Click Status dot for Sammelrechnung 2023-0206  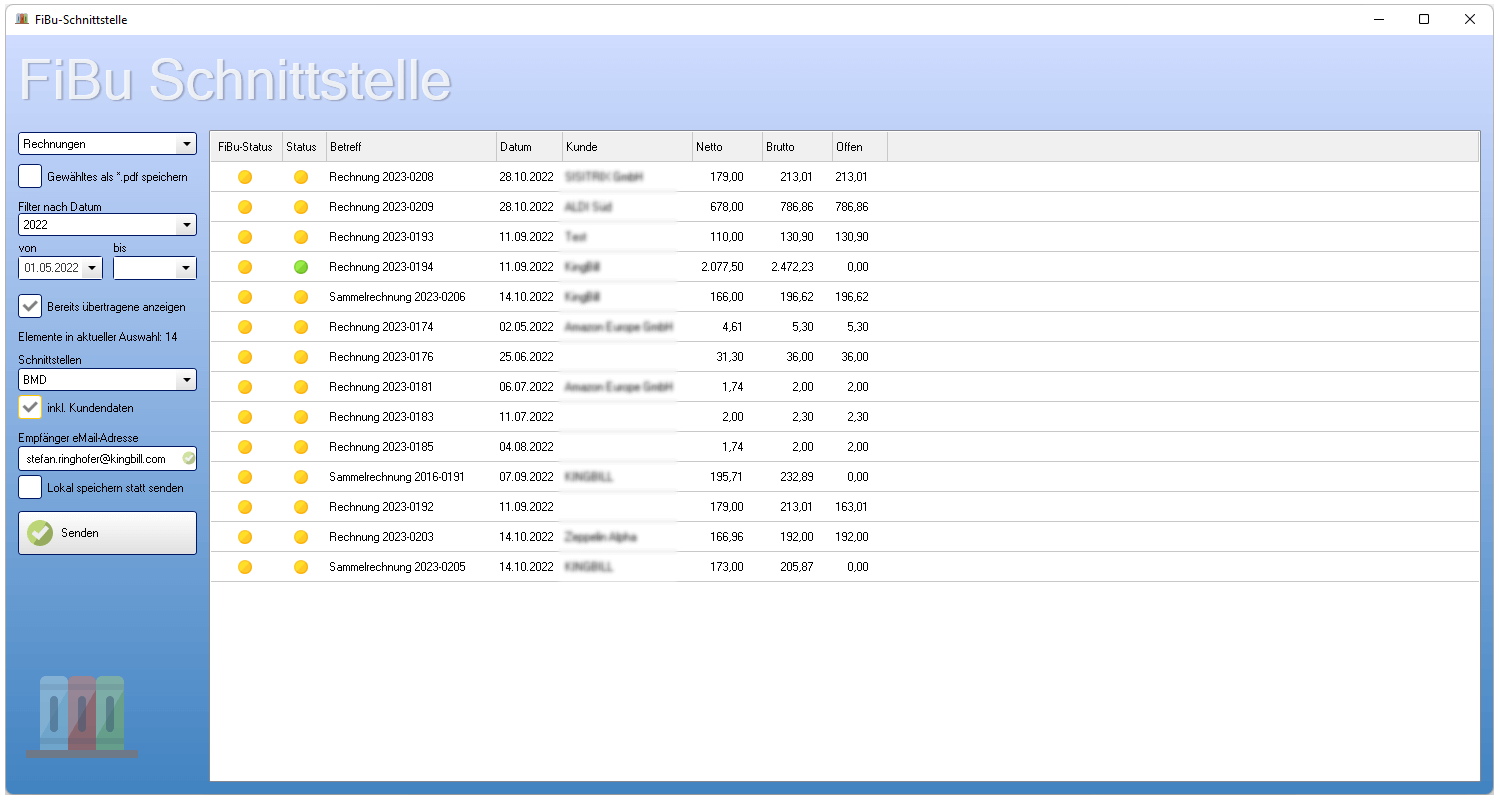tap(301, 297)
